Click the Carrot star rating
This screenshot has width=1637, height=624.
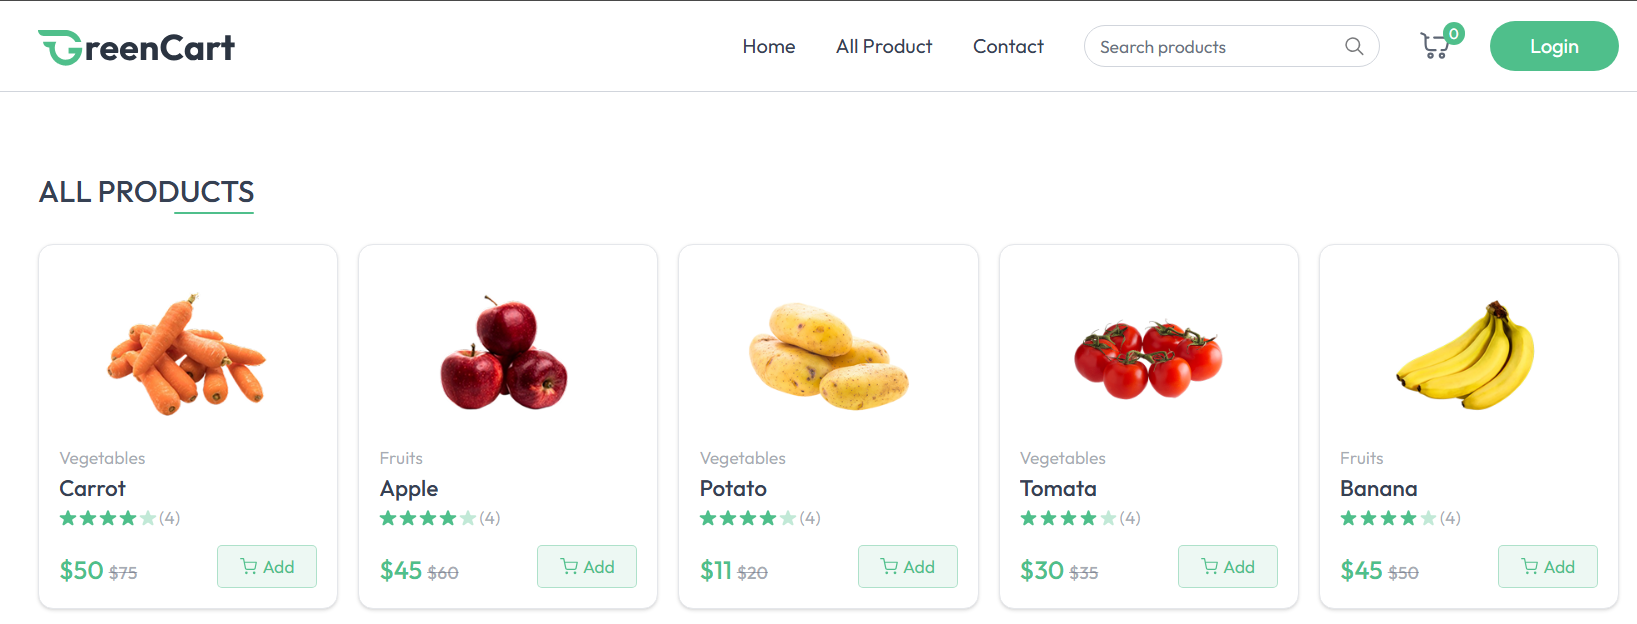click(108, 518)
